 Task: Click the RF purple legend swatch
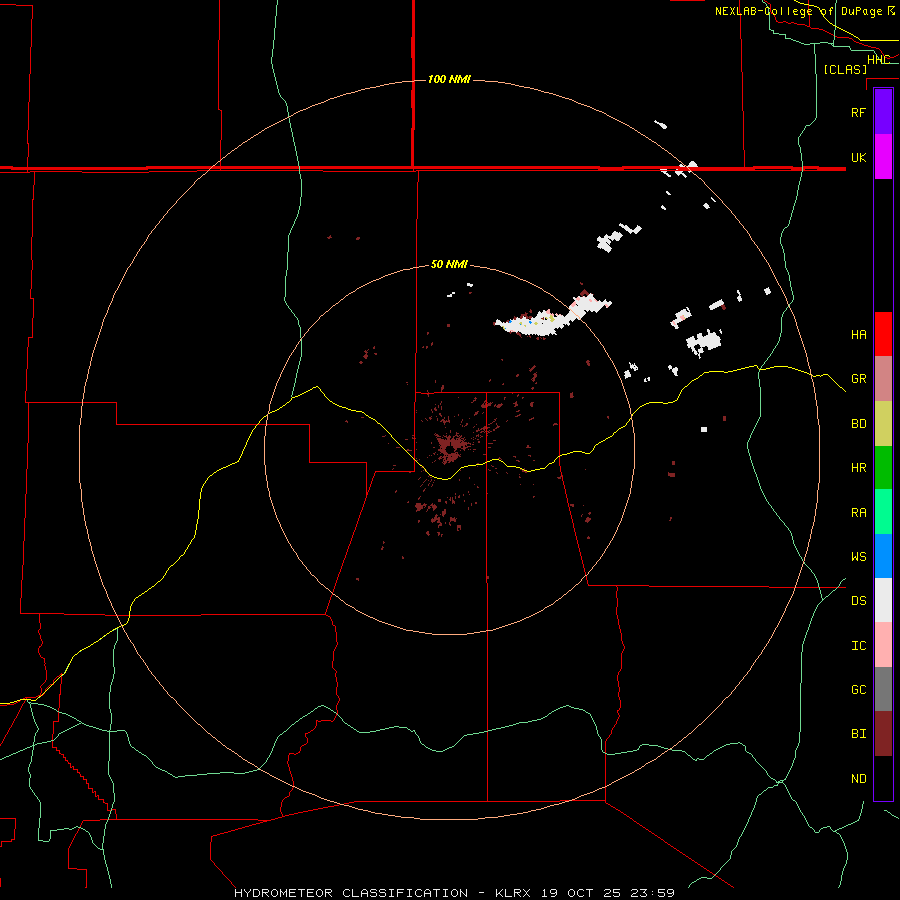click(x=883, y=112)
